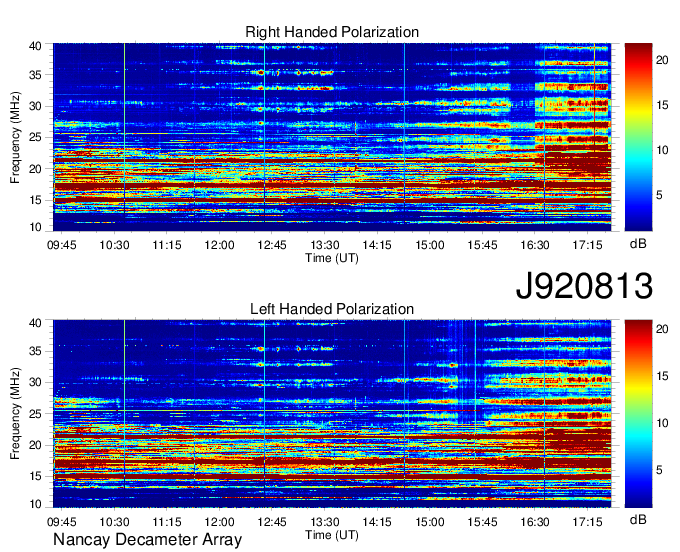Click the 20 frequency tick of Left Handed plot
680x552 pixels.
coord(35,445)
